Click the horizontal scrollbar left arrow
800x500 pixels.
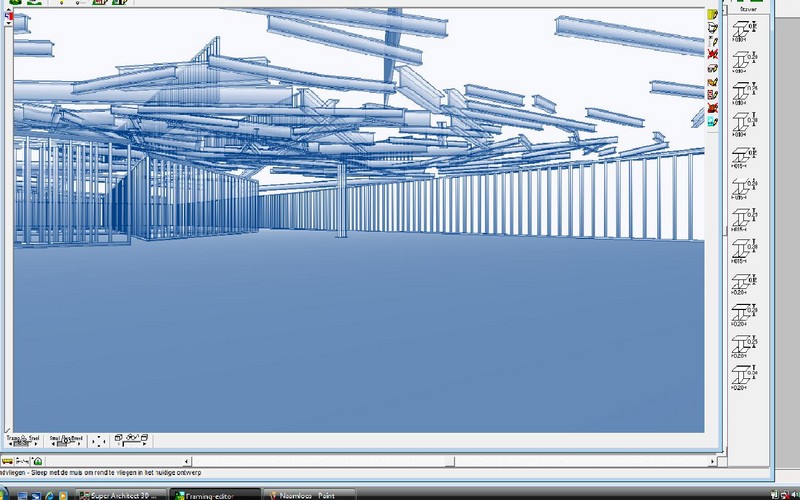(187, 461)
